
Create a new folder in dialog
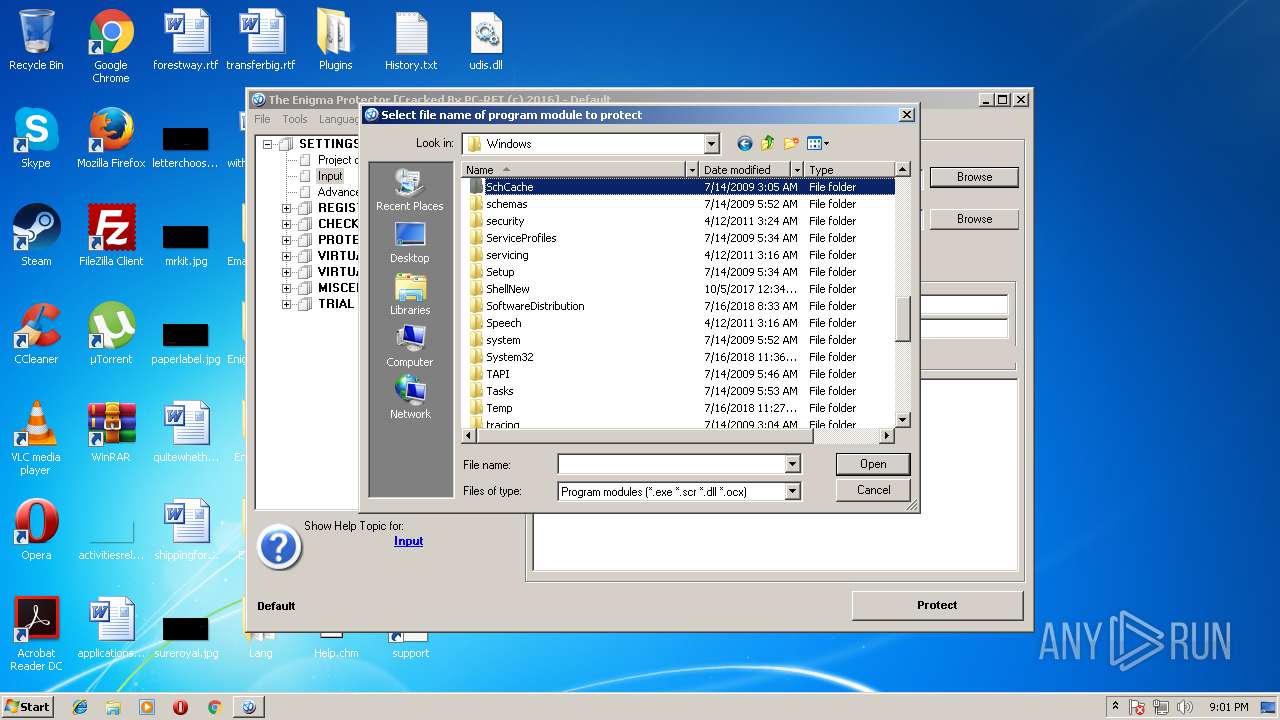(791, 144)
